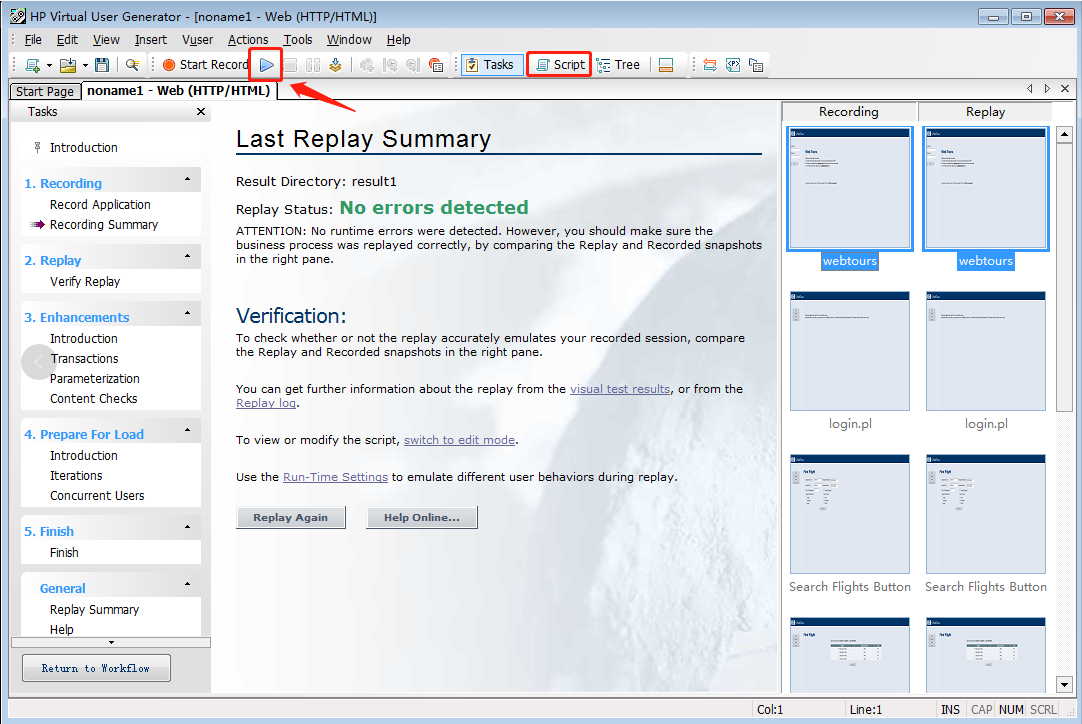
Task: Select the Recording webtours snapshot thumbnail
Action: point(849,189)
